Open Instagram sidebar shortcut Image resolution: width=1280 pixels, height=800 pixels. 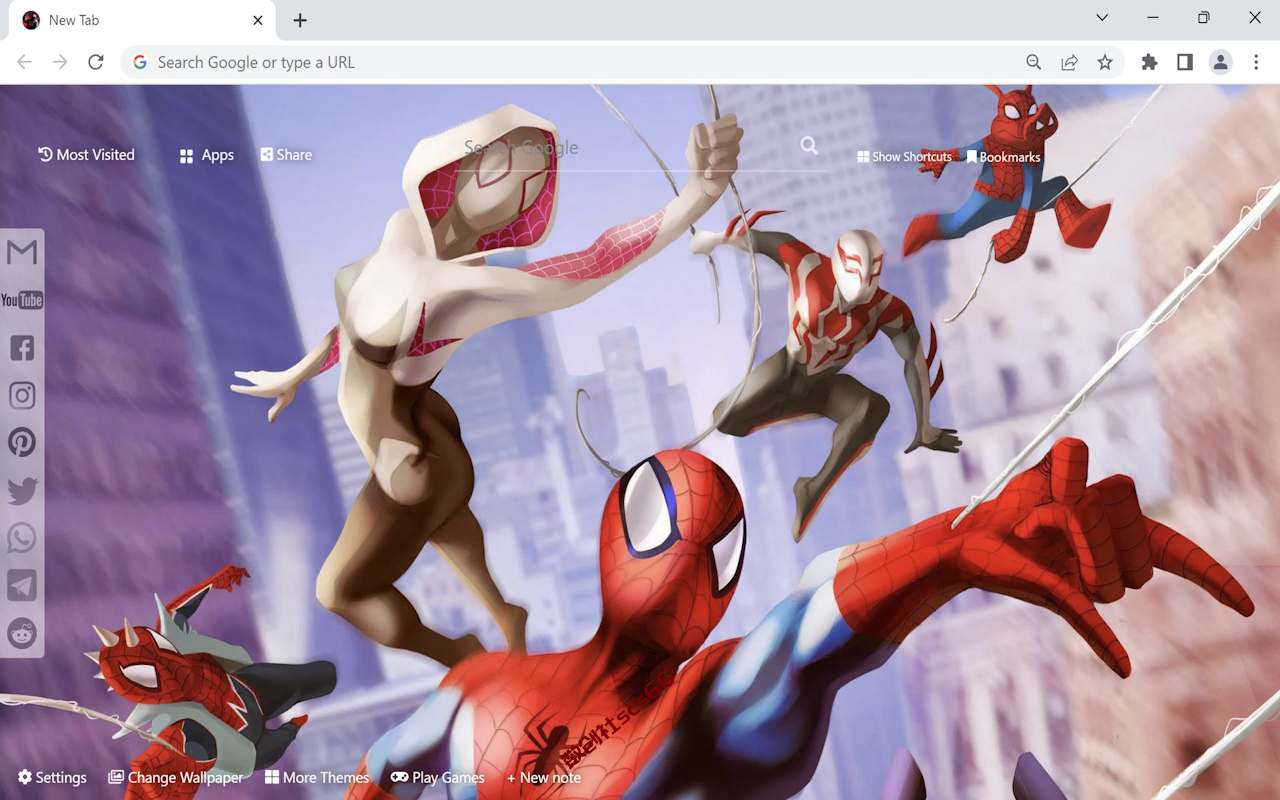tap(22, 395)
